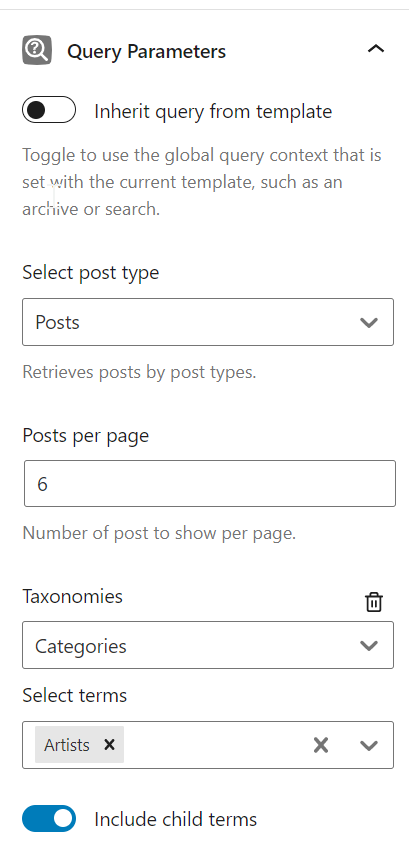This screenshot has width=409, height=854.
Task: Click inside the Select terms search area
Action: 215,745
